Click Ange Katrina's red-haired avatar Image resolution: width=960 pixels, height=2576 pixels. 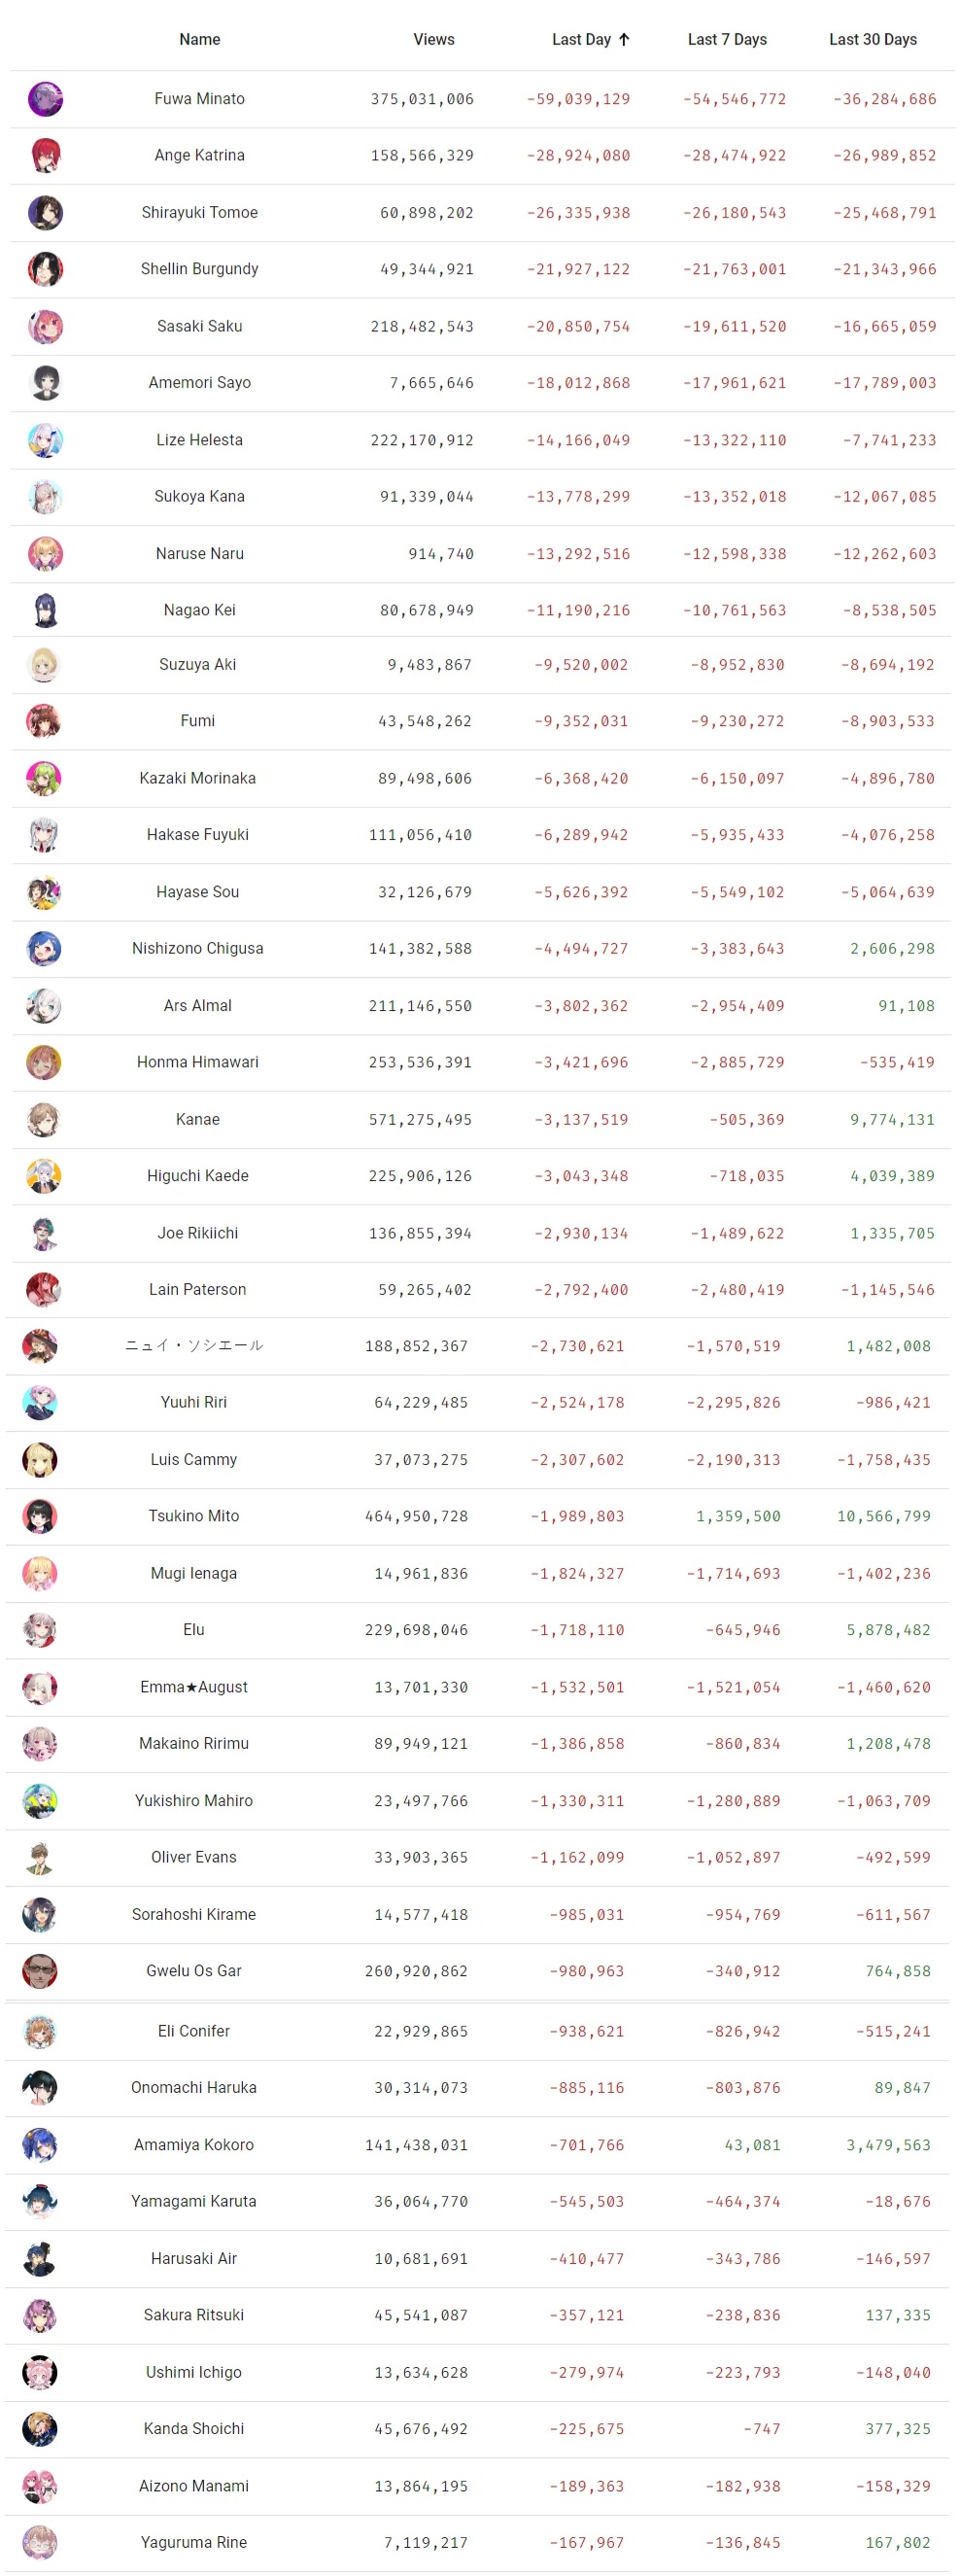[45, 156]
